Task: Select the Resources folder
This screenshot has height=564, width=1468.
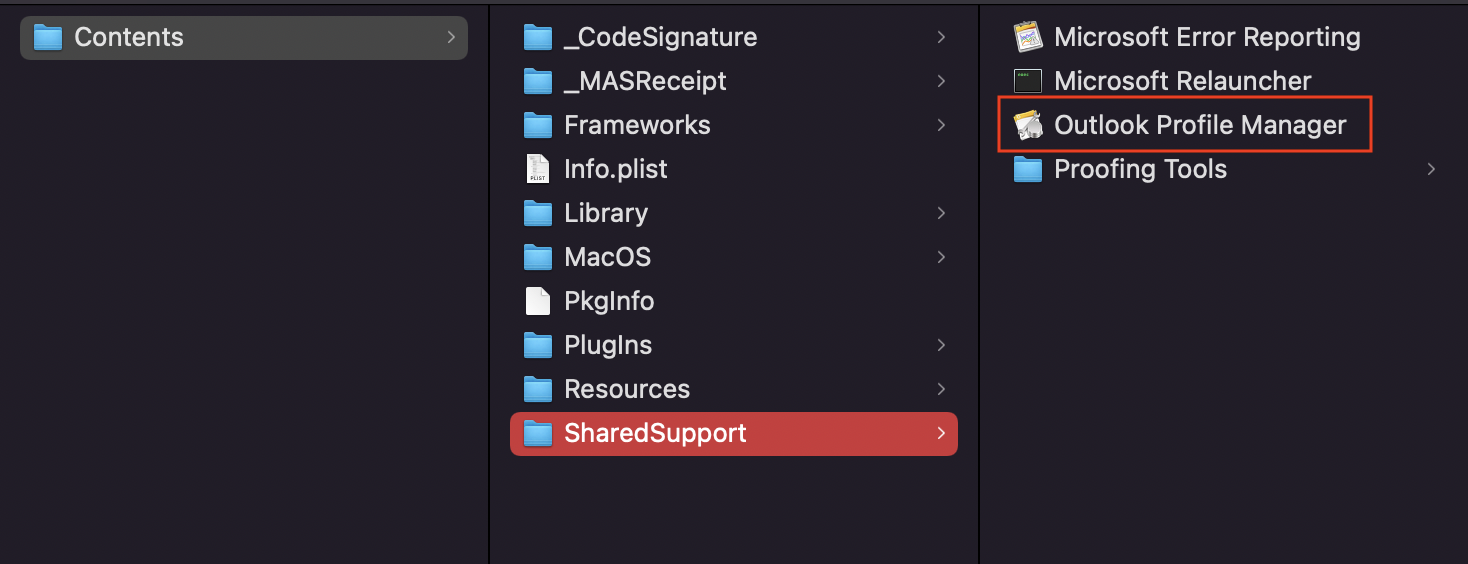Action: (626, 389)
